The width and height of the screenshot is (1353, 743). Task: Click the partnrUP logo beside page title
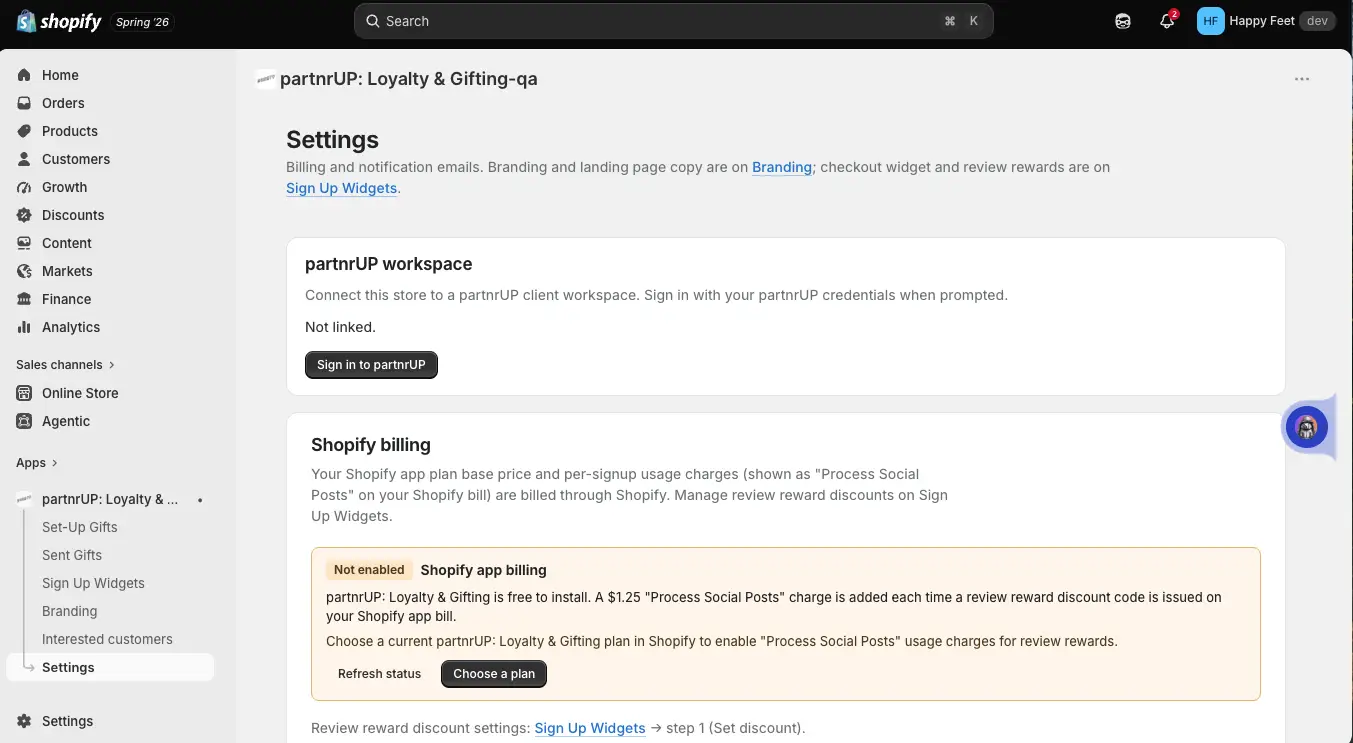coord(266,79)
